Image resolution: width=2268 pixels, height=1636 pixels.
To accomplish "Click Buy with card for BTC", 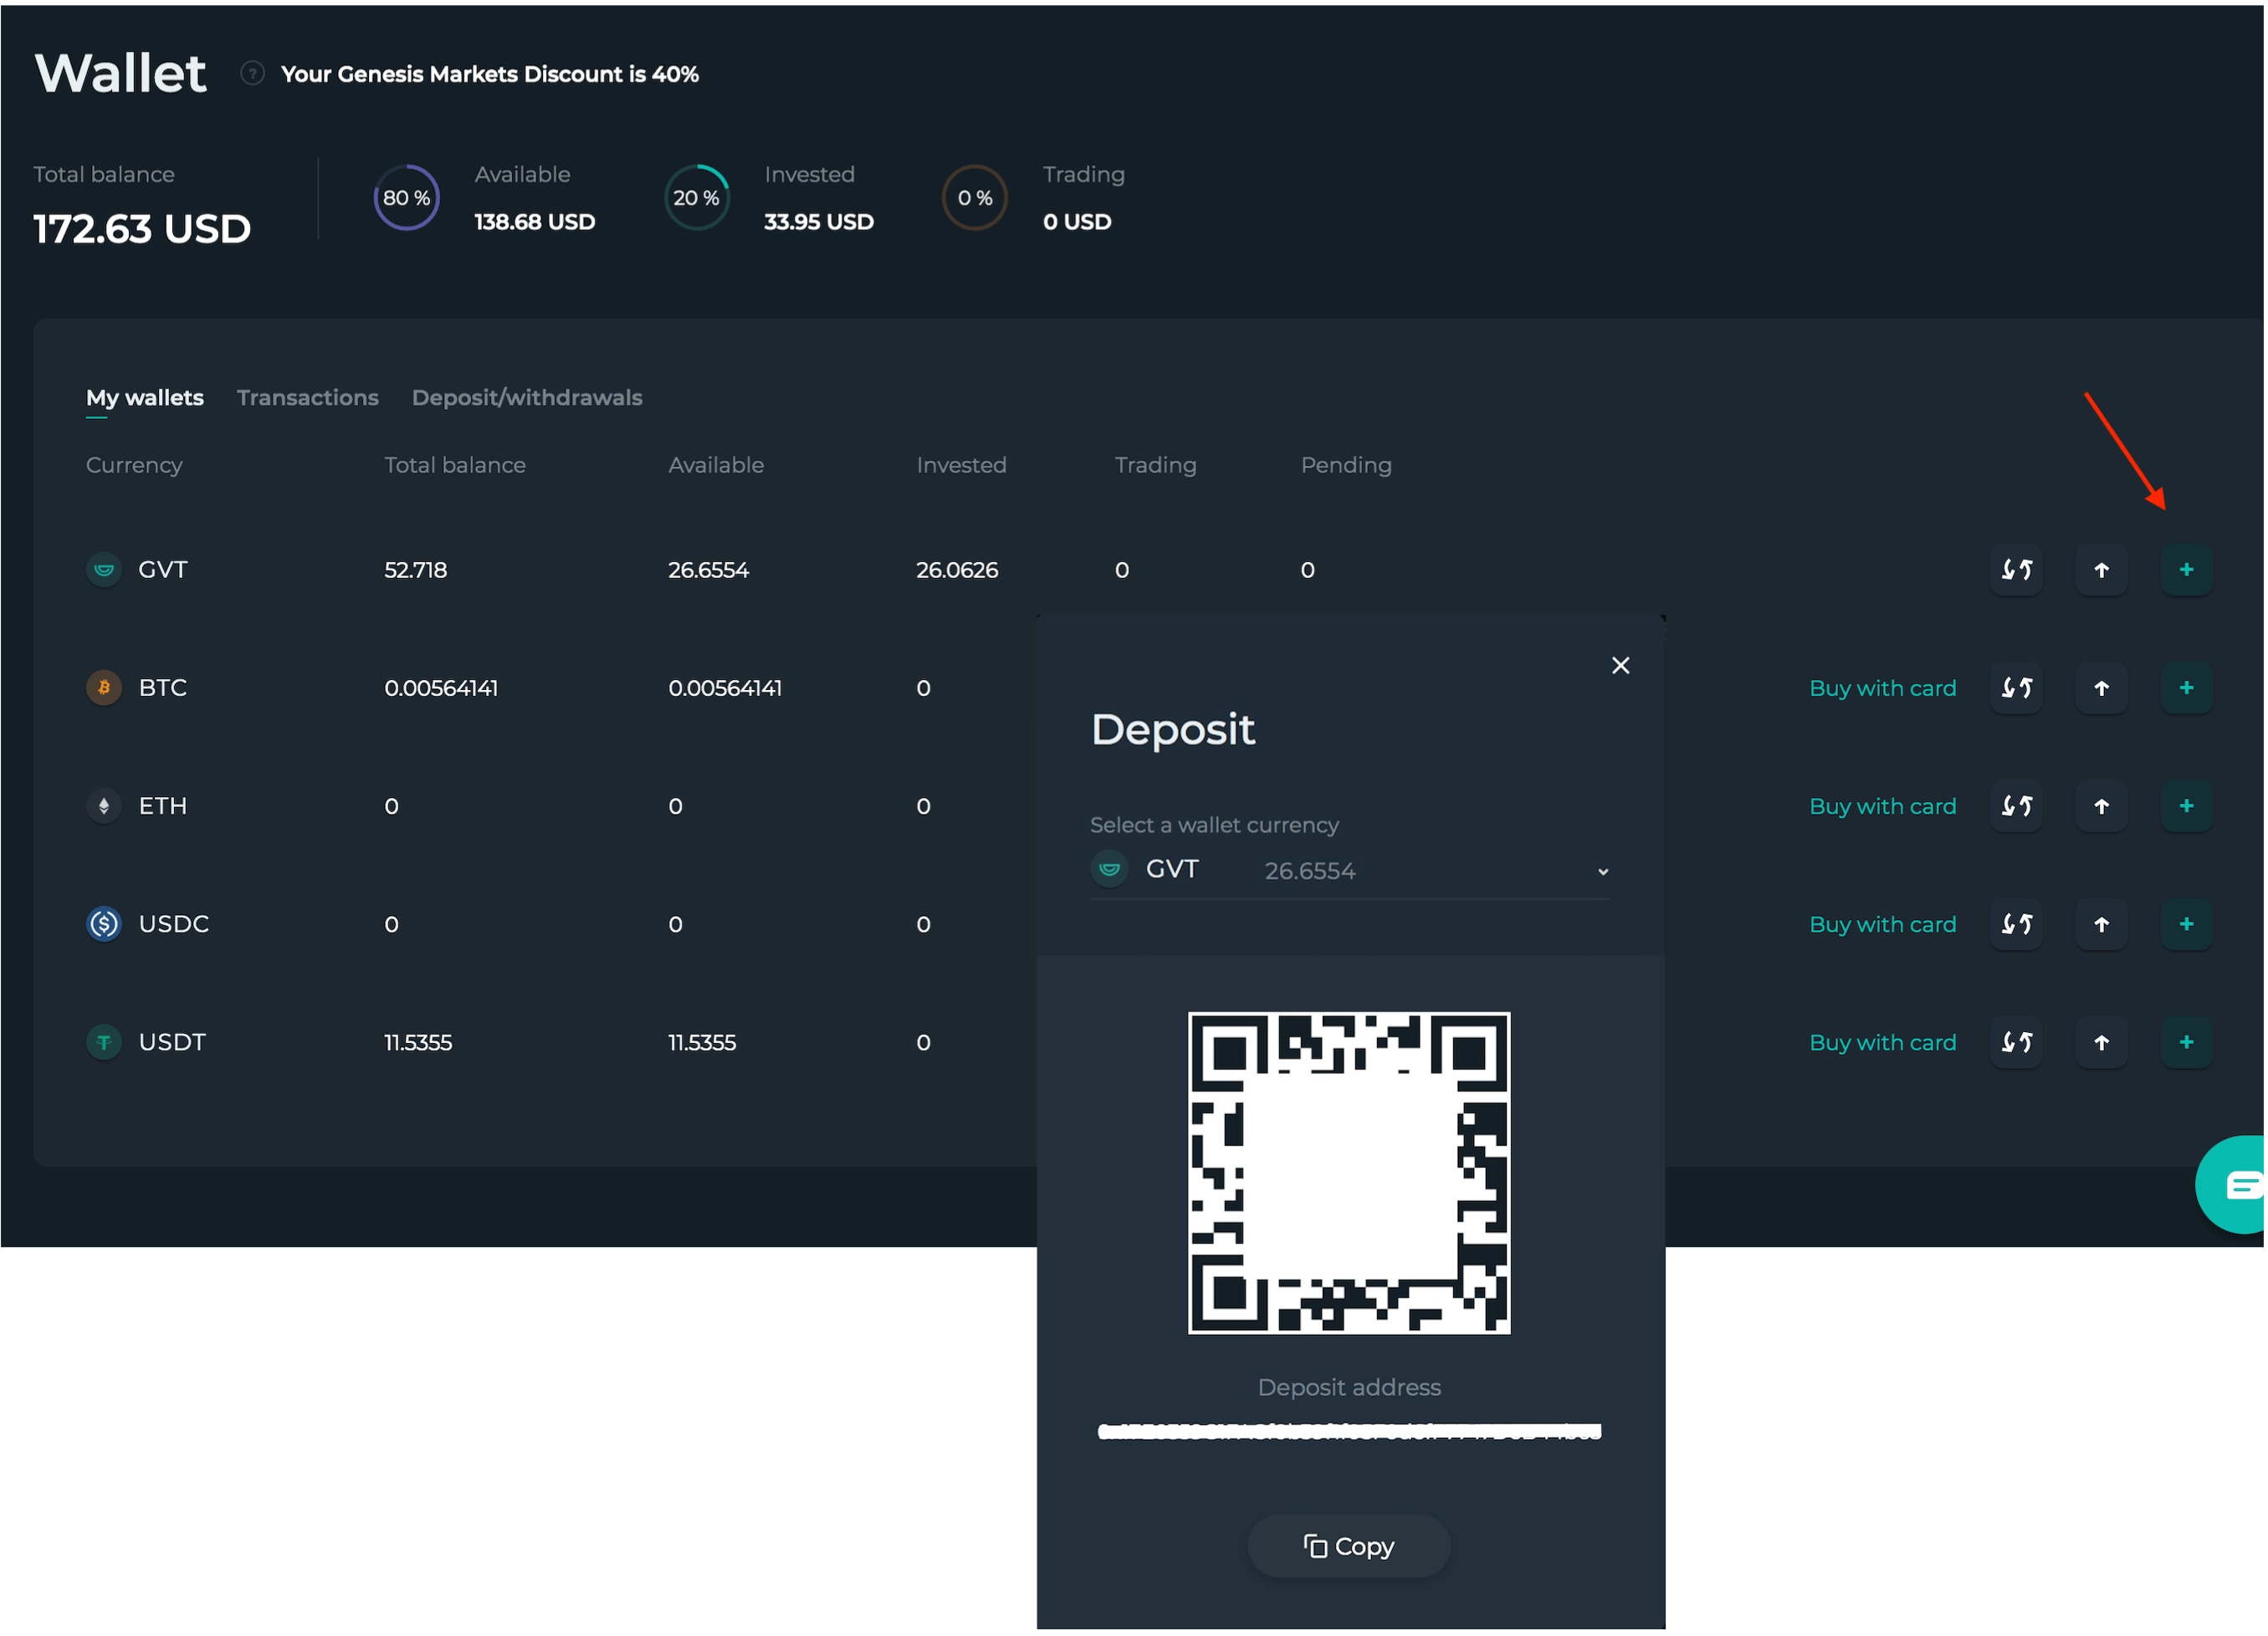I will pyautogui.click(x=1882, y=688).
